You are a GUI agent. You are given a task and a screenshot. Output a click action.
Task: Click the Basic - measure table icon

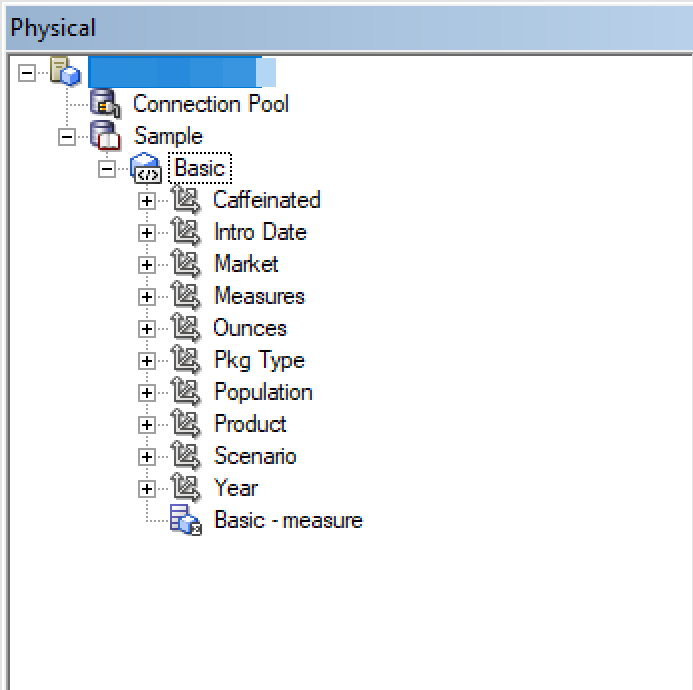pos(186,520)
